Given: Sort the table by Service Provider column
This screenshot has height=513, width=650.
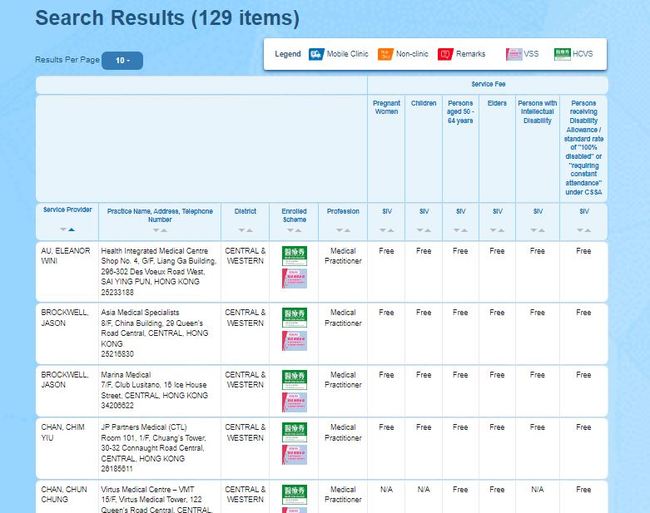Looking at the screenshot, I should (x=67, y=229).
